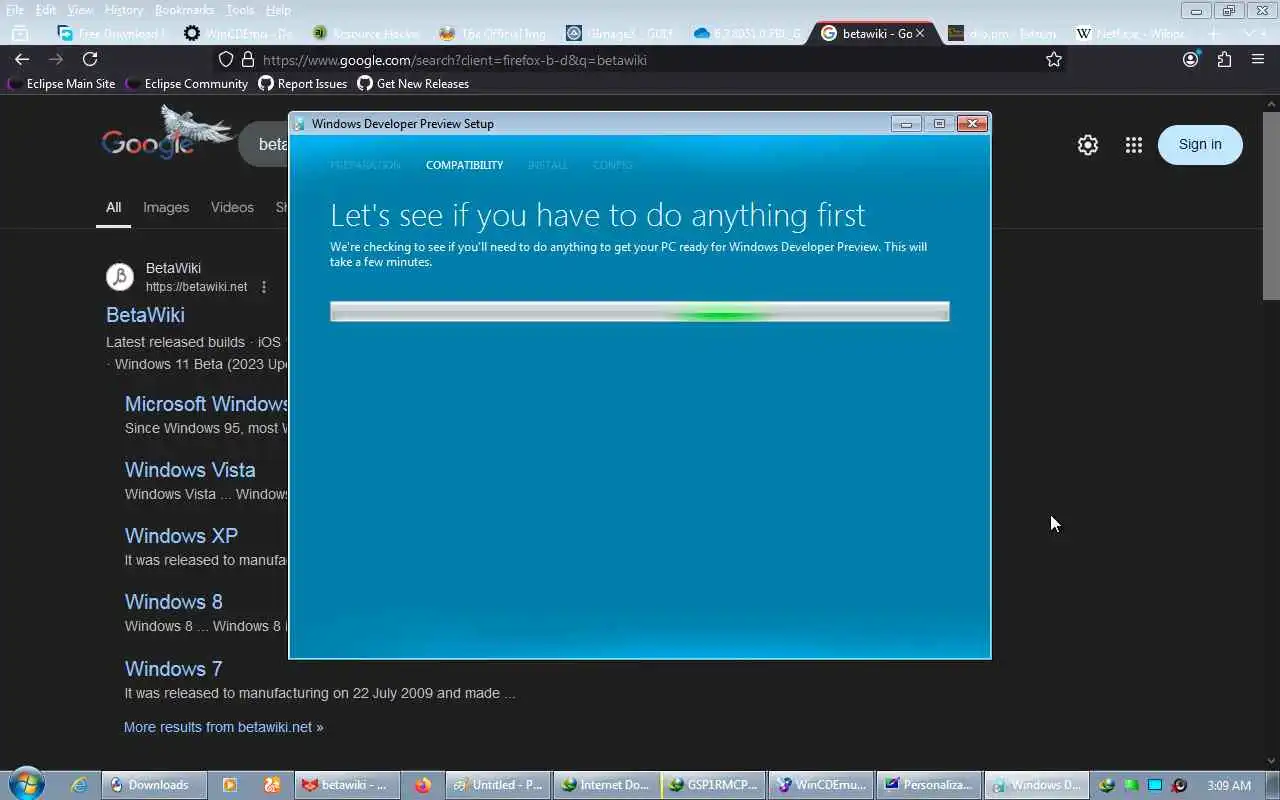Open Windows XP sublink
The image size is (1280, 800).
(x=181, y=536)
